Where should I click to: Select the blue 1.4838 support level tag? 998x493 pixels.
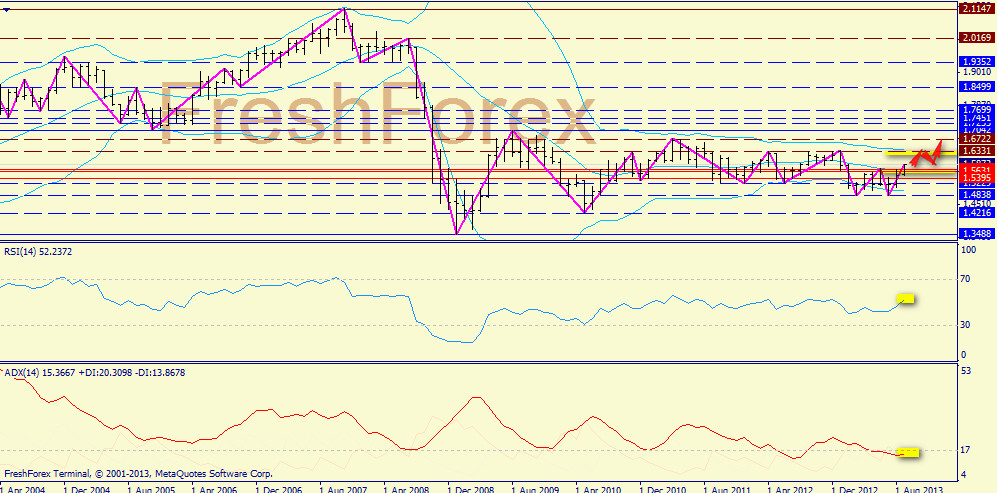tap(975, 194)
